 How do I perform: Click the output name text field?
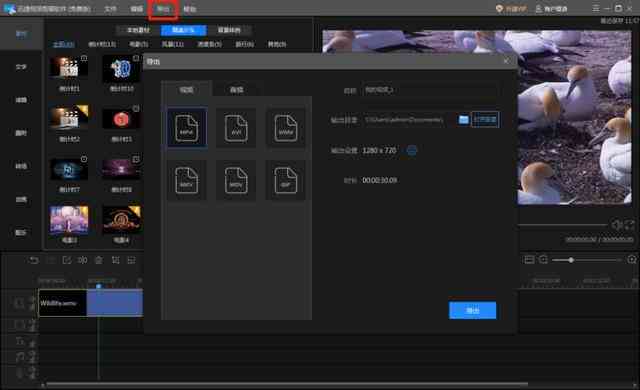[430, 90]
